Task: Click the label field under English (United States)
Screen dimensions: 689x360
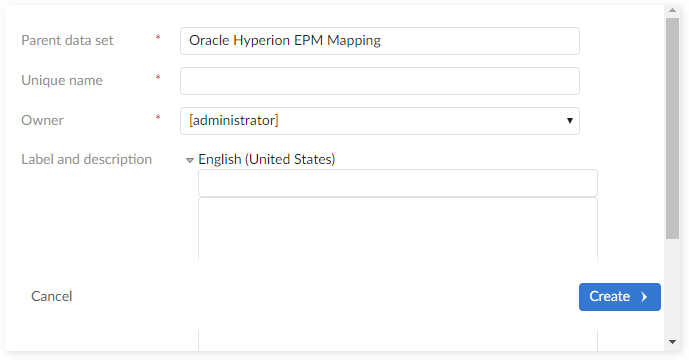Action: (398, 183)
